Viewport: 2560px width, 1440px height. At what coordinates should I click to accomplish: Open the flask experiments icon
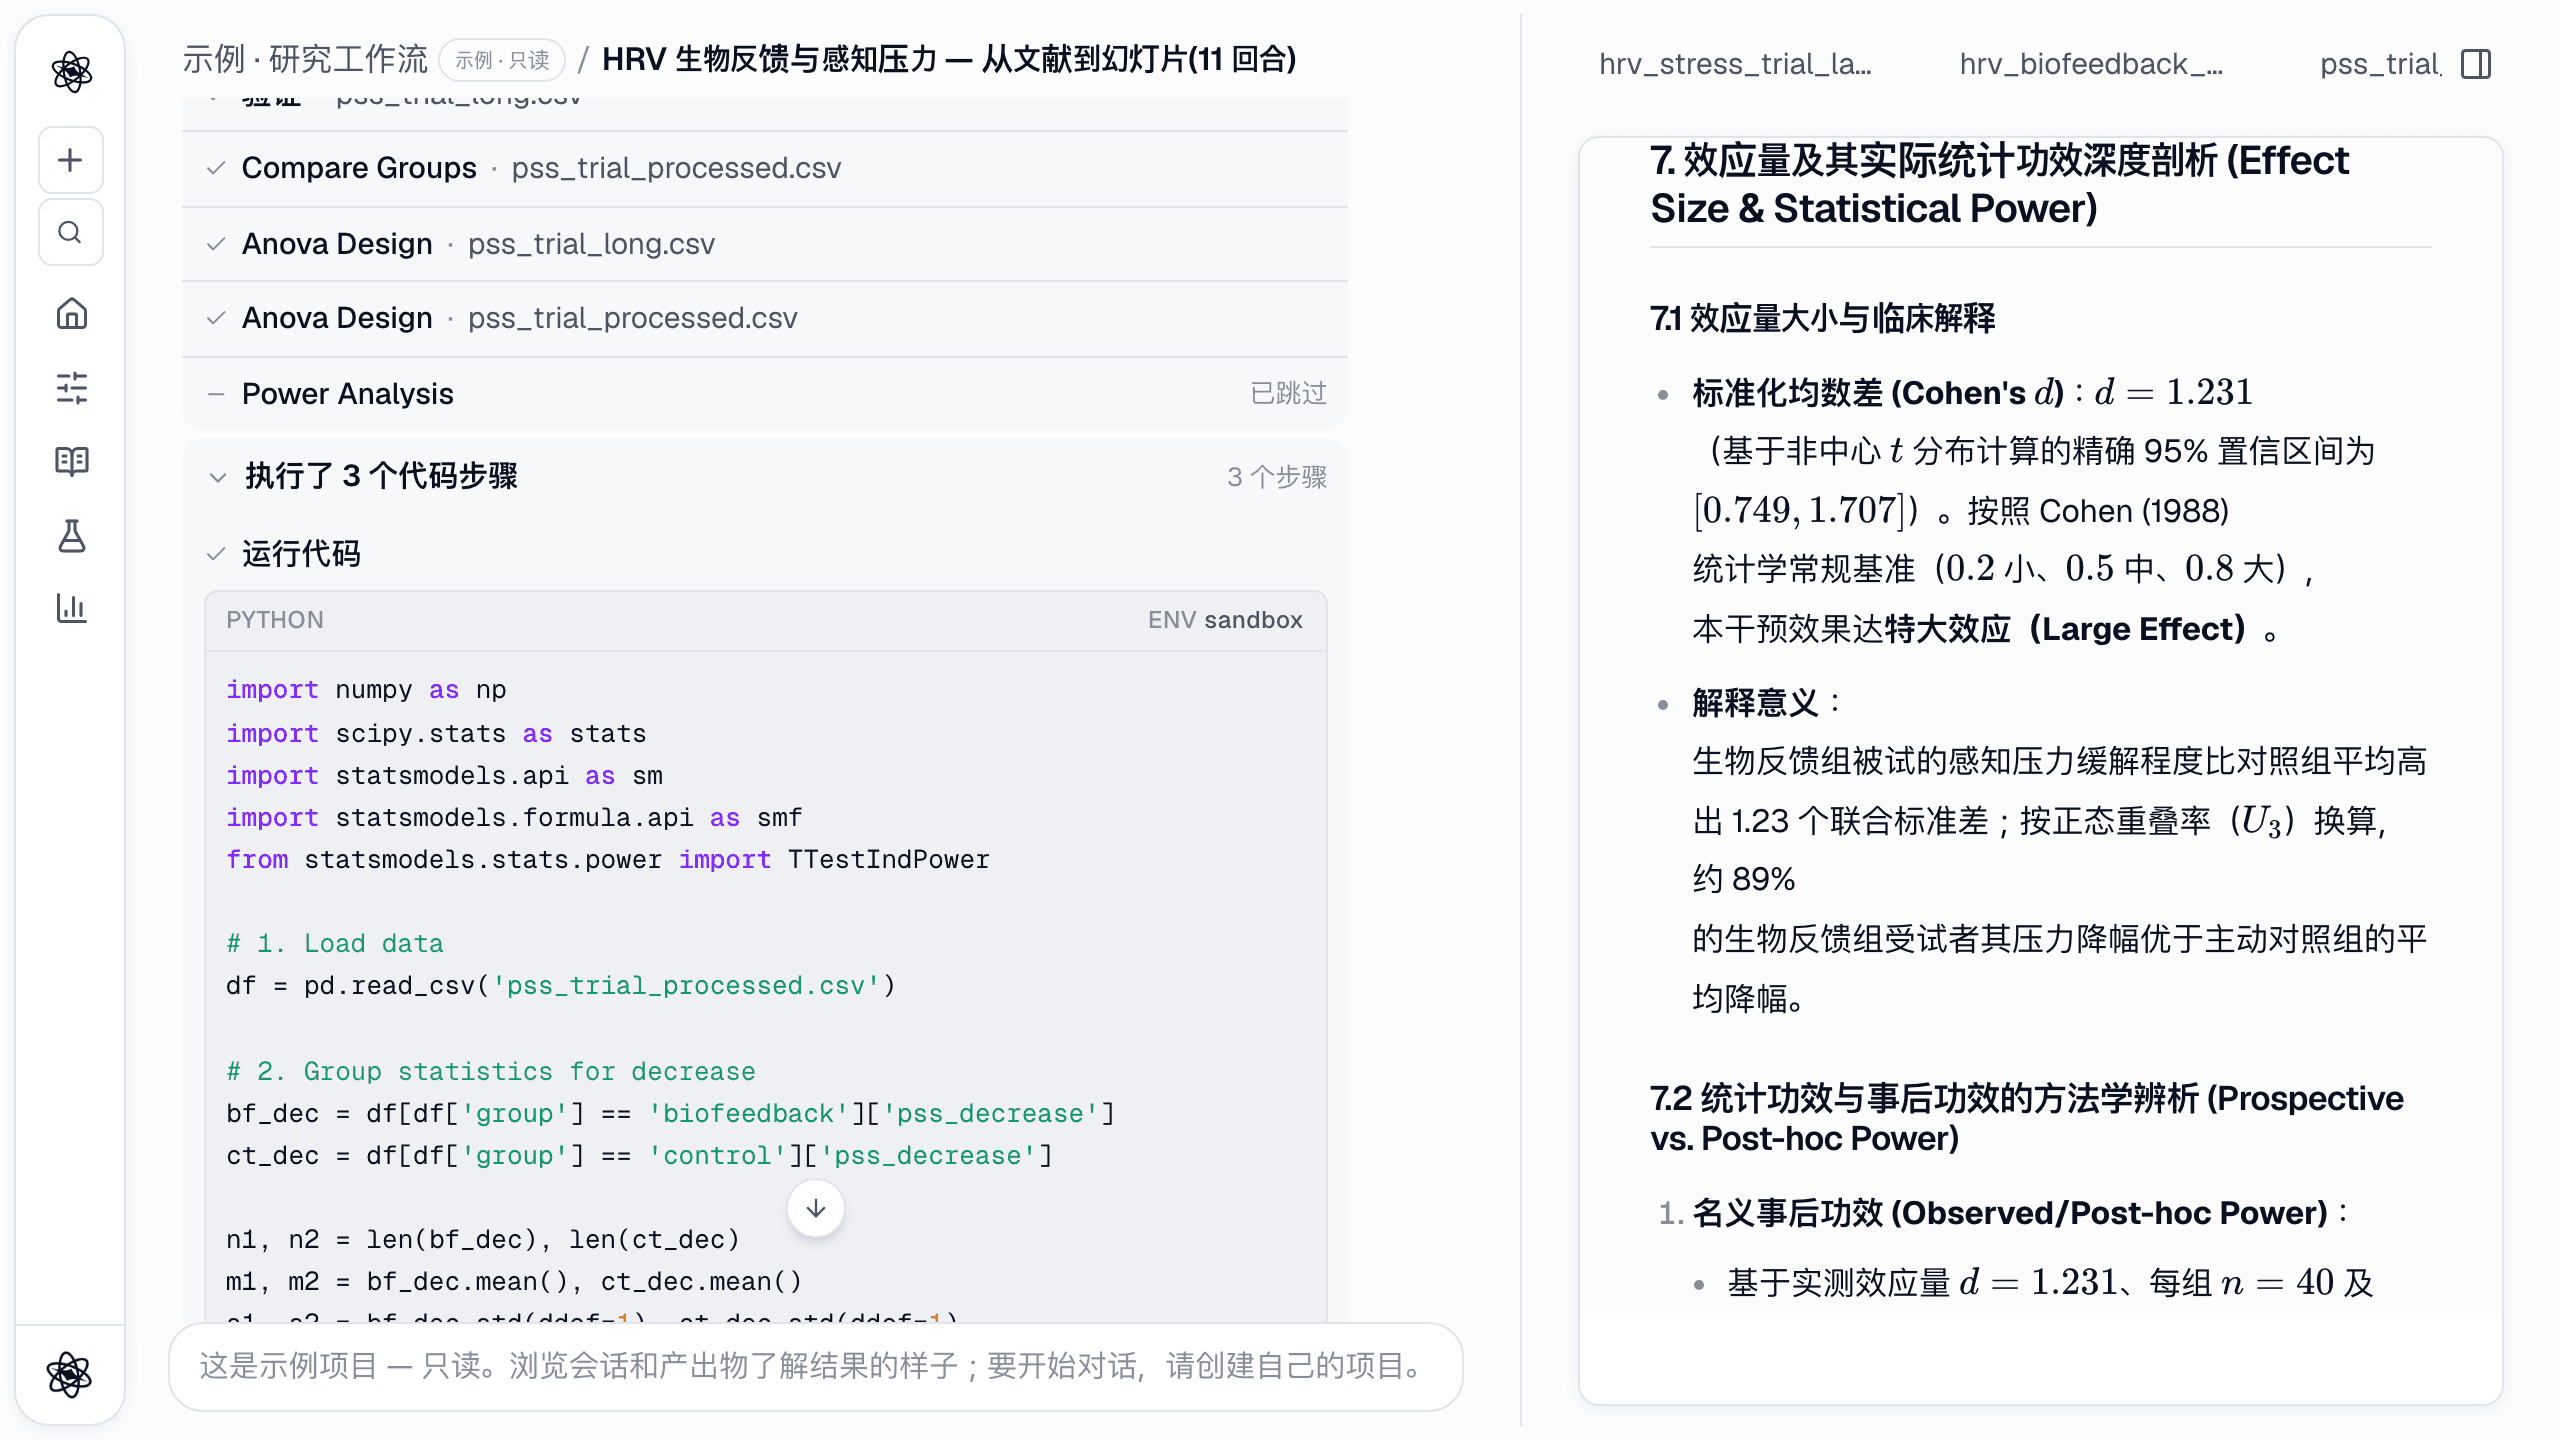pos(71,536)
